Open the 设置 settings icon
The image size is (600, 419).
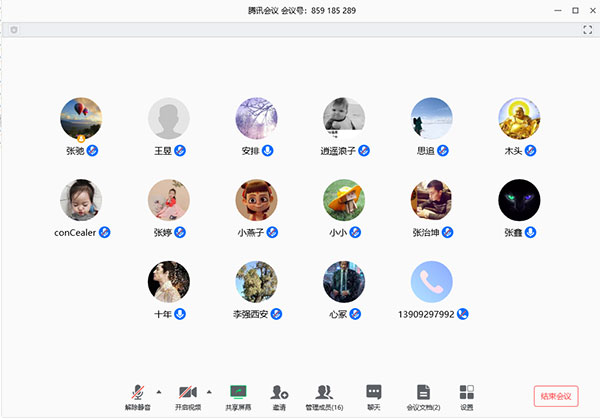[x=467, y=392]
